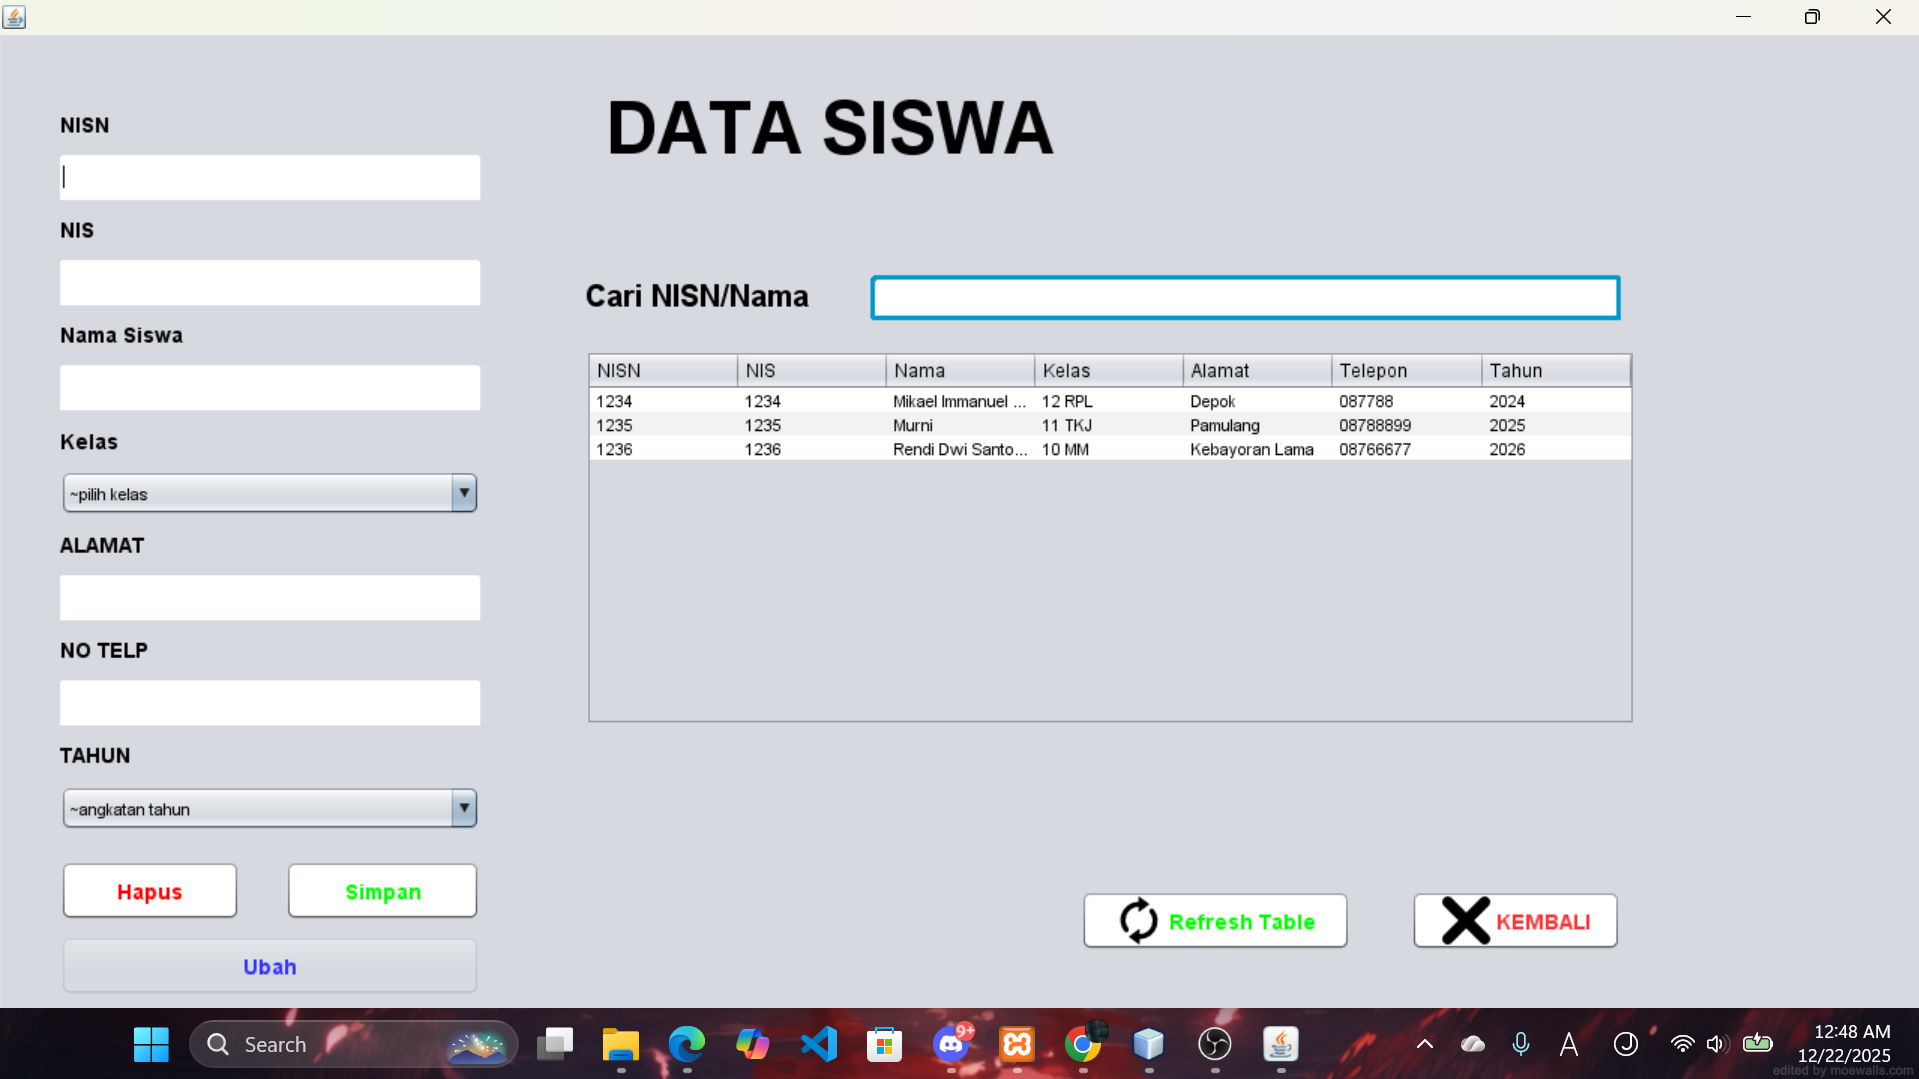Select the table row for Murni
Viewport: 1919px width, 1079px height.
(x=1110, y=425)
